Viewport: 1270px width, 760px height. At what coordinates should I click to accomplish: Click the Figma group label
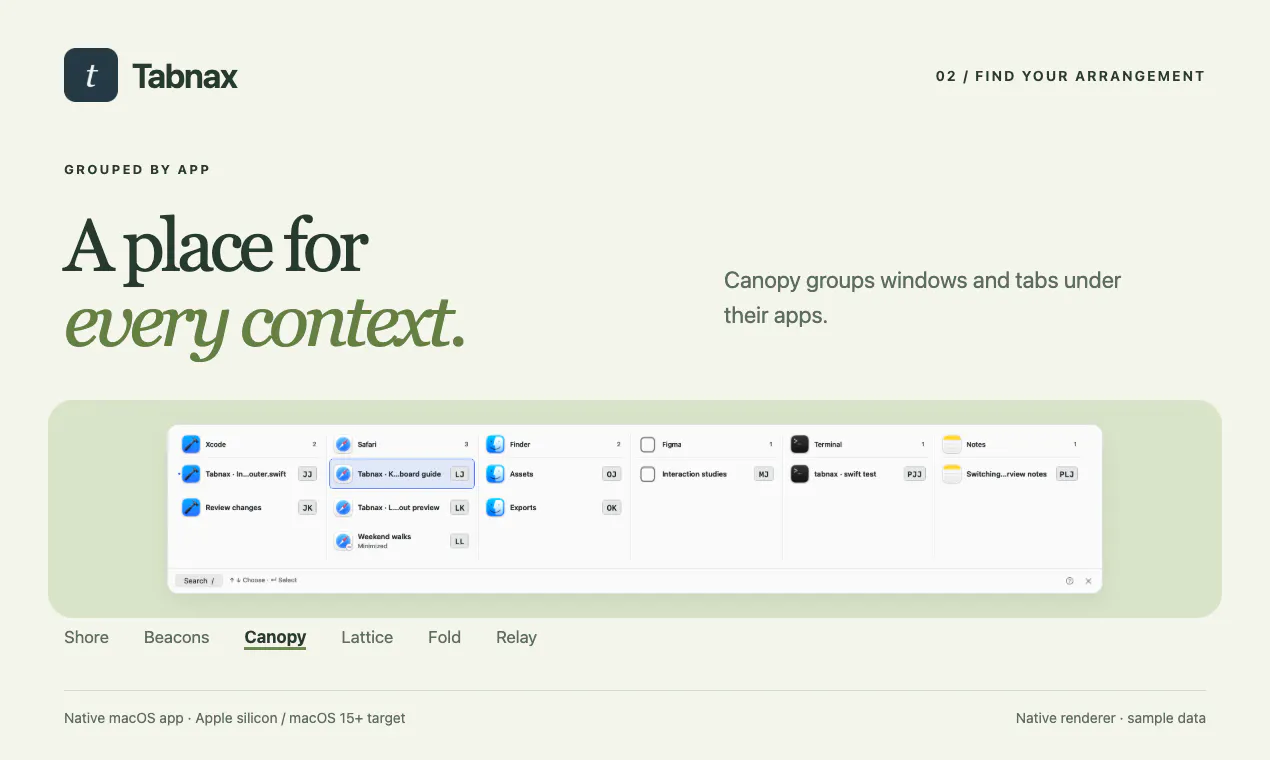671,444
